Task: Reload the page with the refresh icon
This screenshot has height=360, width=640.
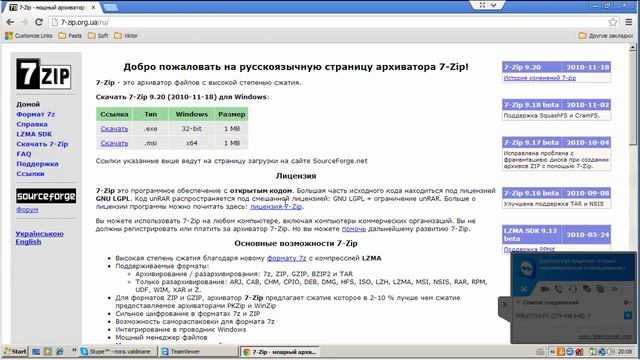Action: 39,22
